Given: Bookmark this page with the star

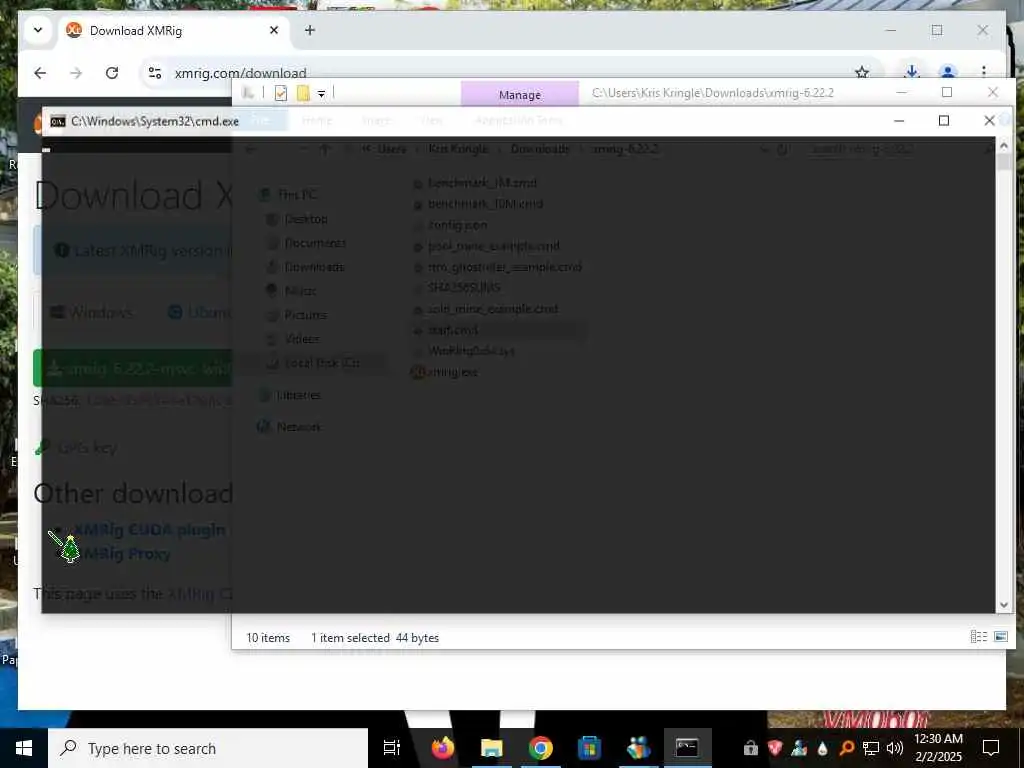Looking at the screenshot, I should [862, 72].
